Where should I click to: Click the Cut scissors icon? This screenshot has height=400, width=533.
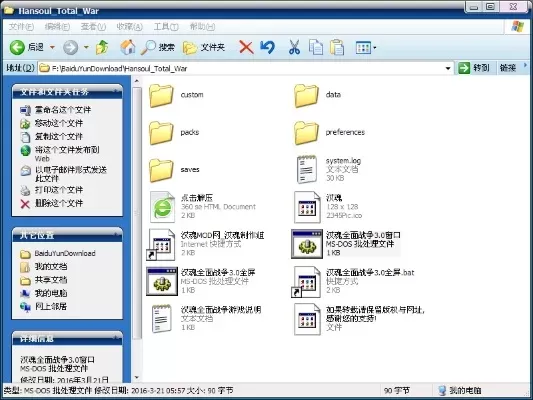coord(294,48)
